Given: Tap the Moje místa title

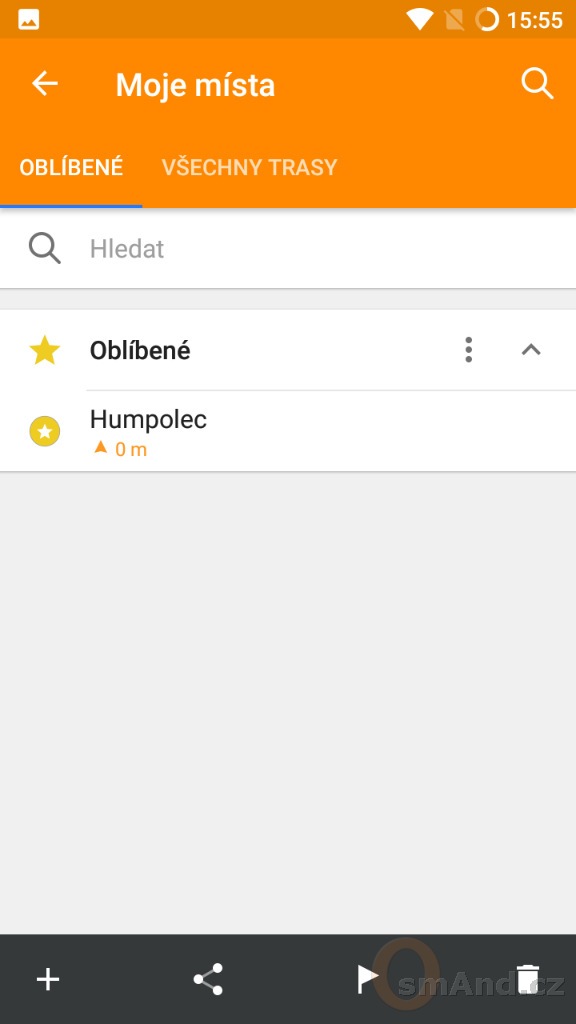Looking at the screenshot, I should pyautogui.click(x=195, y=85).
